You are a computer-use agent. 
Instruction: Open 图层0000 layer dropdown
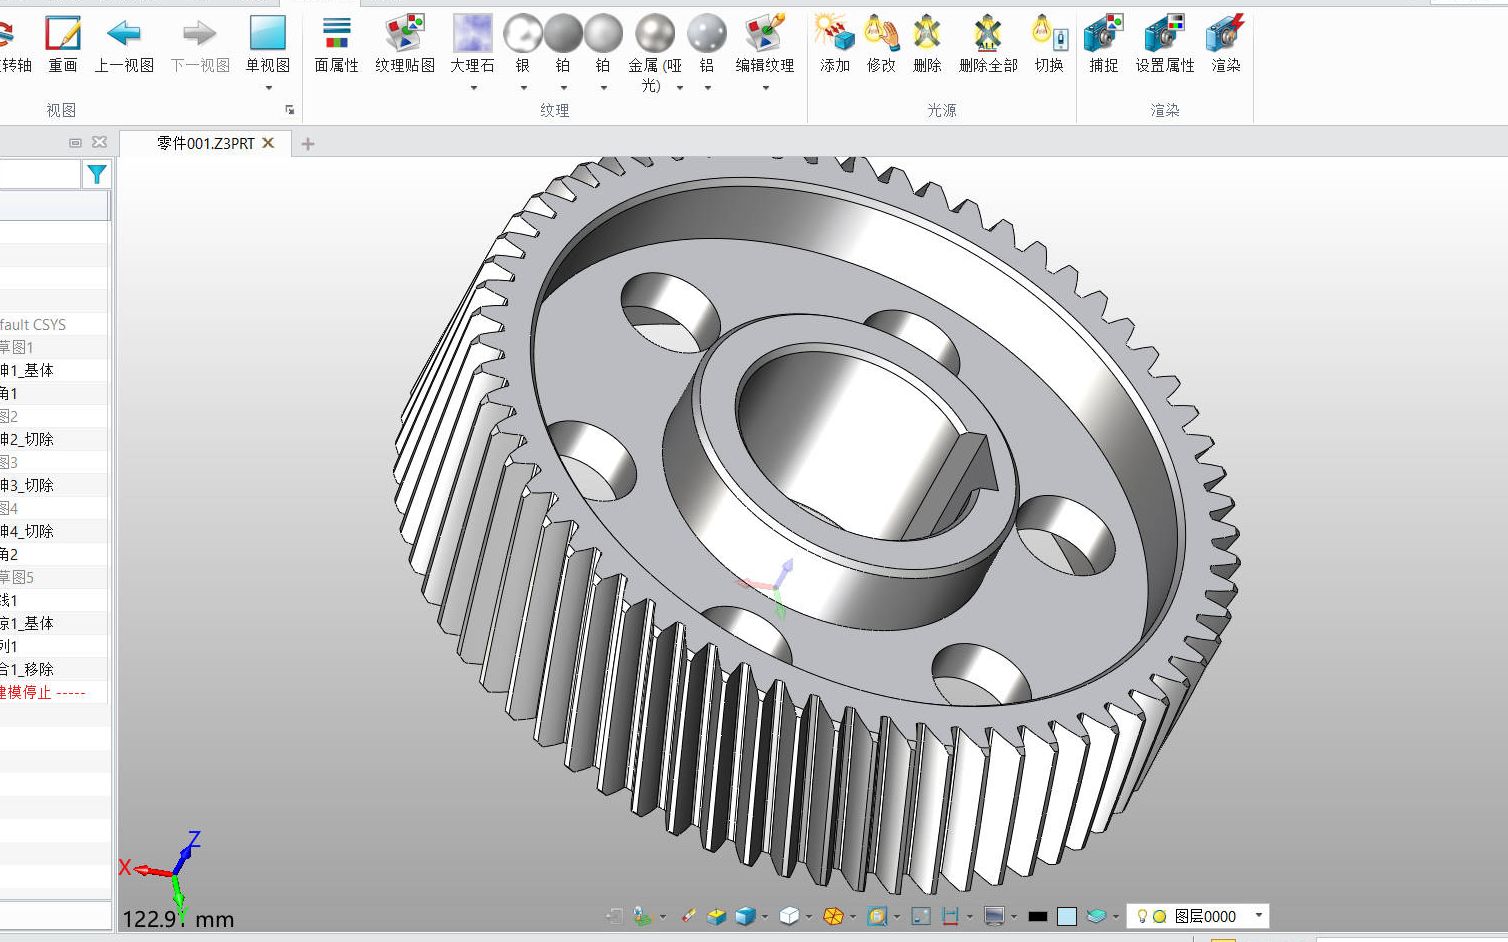1259,915
